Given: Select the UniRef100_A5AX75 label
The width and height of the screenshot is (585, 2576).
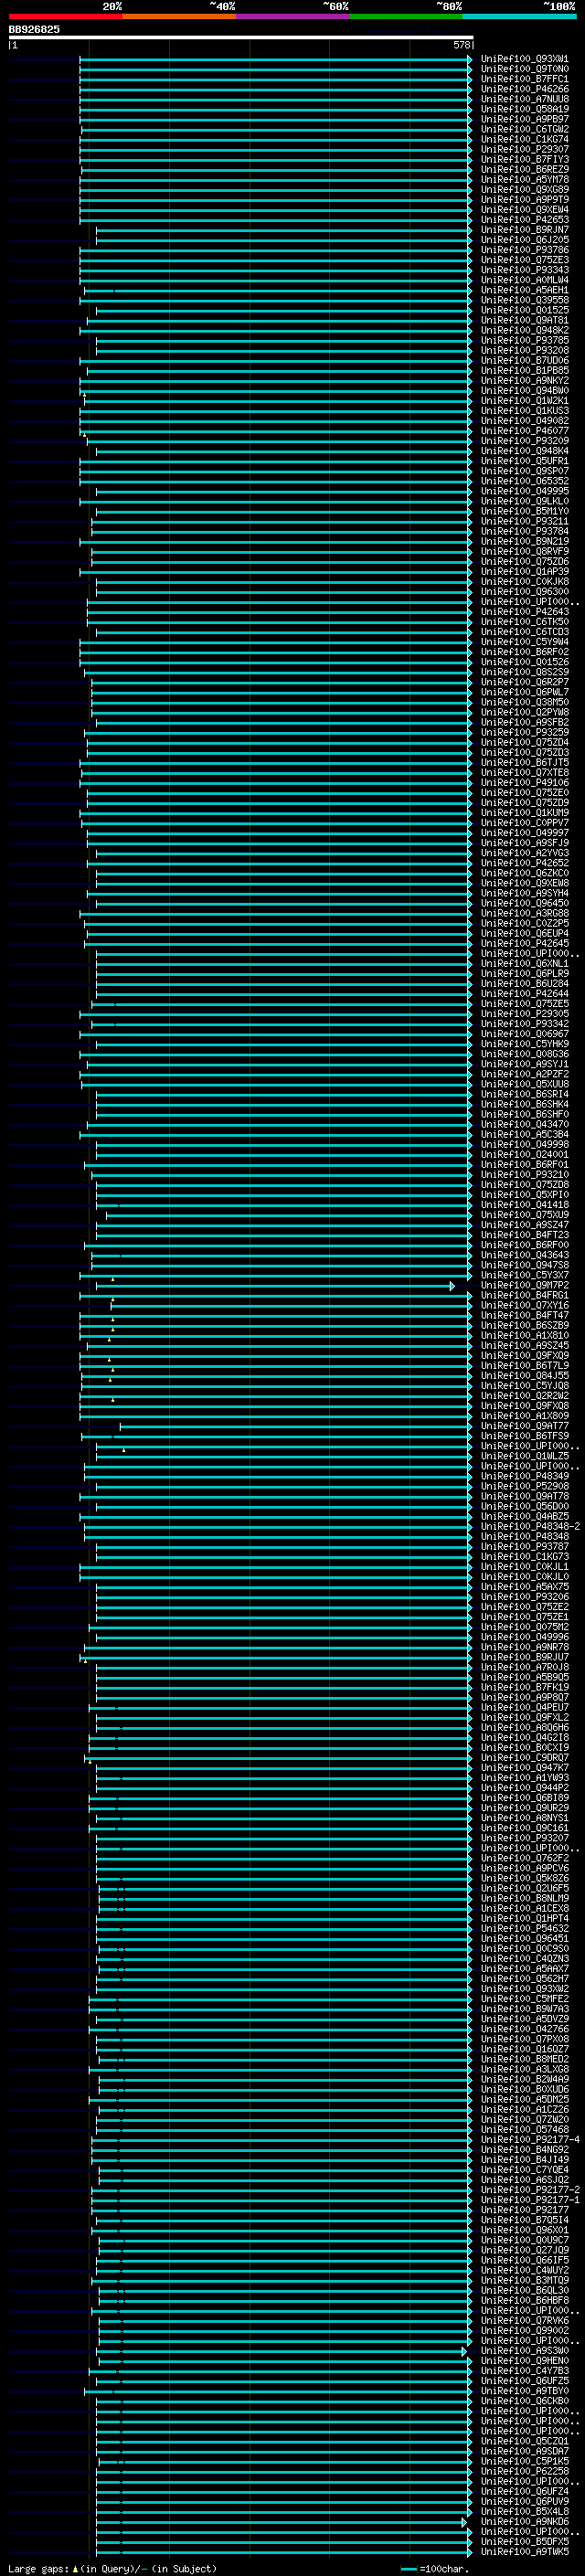Looking at the screenshot, I should click(525, 1587).
